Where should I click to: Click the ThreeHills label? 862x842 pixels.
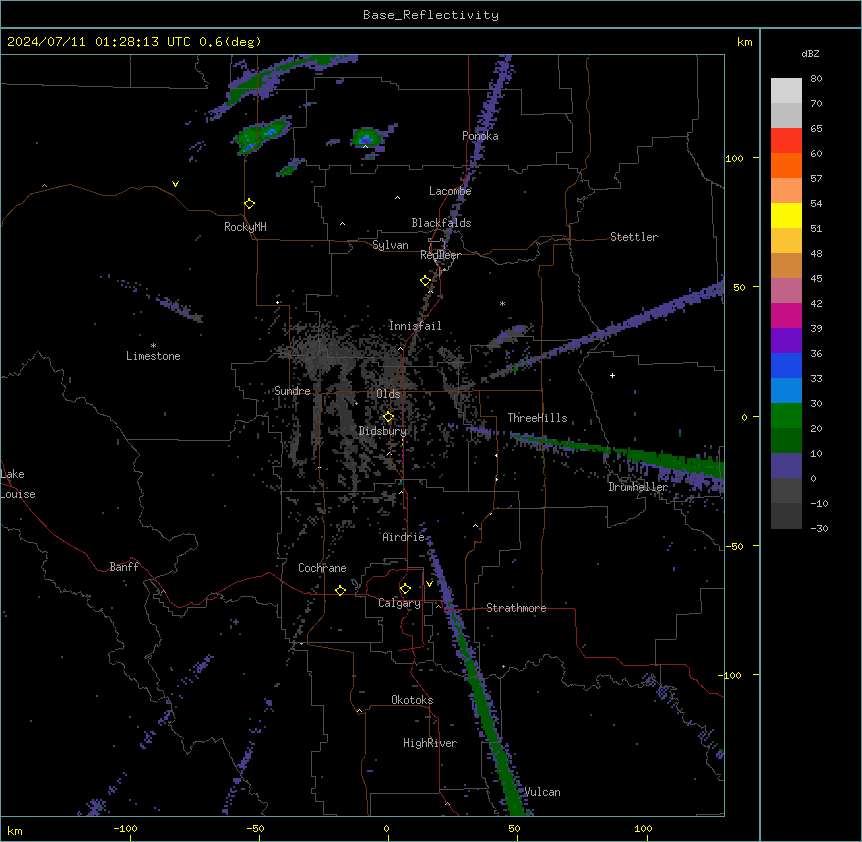click(538, 418)
